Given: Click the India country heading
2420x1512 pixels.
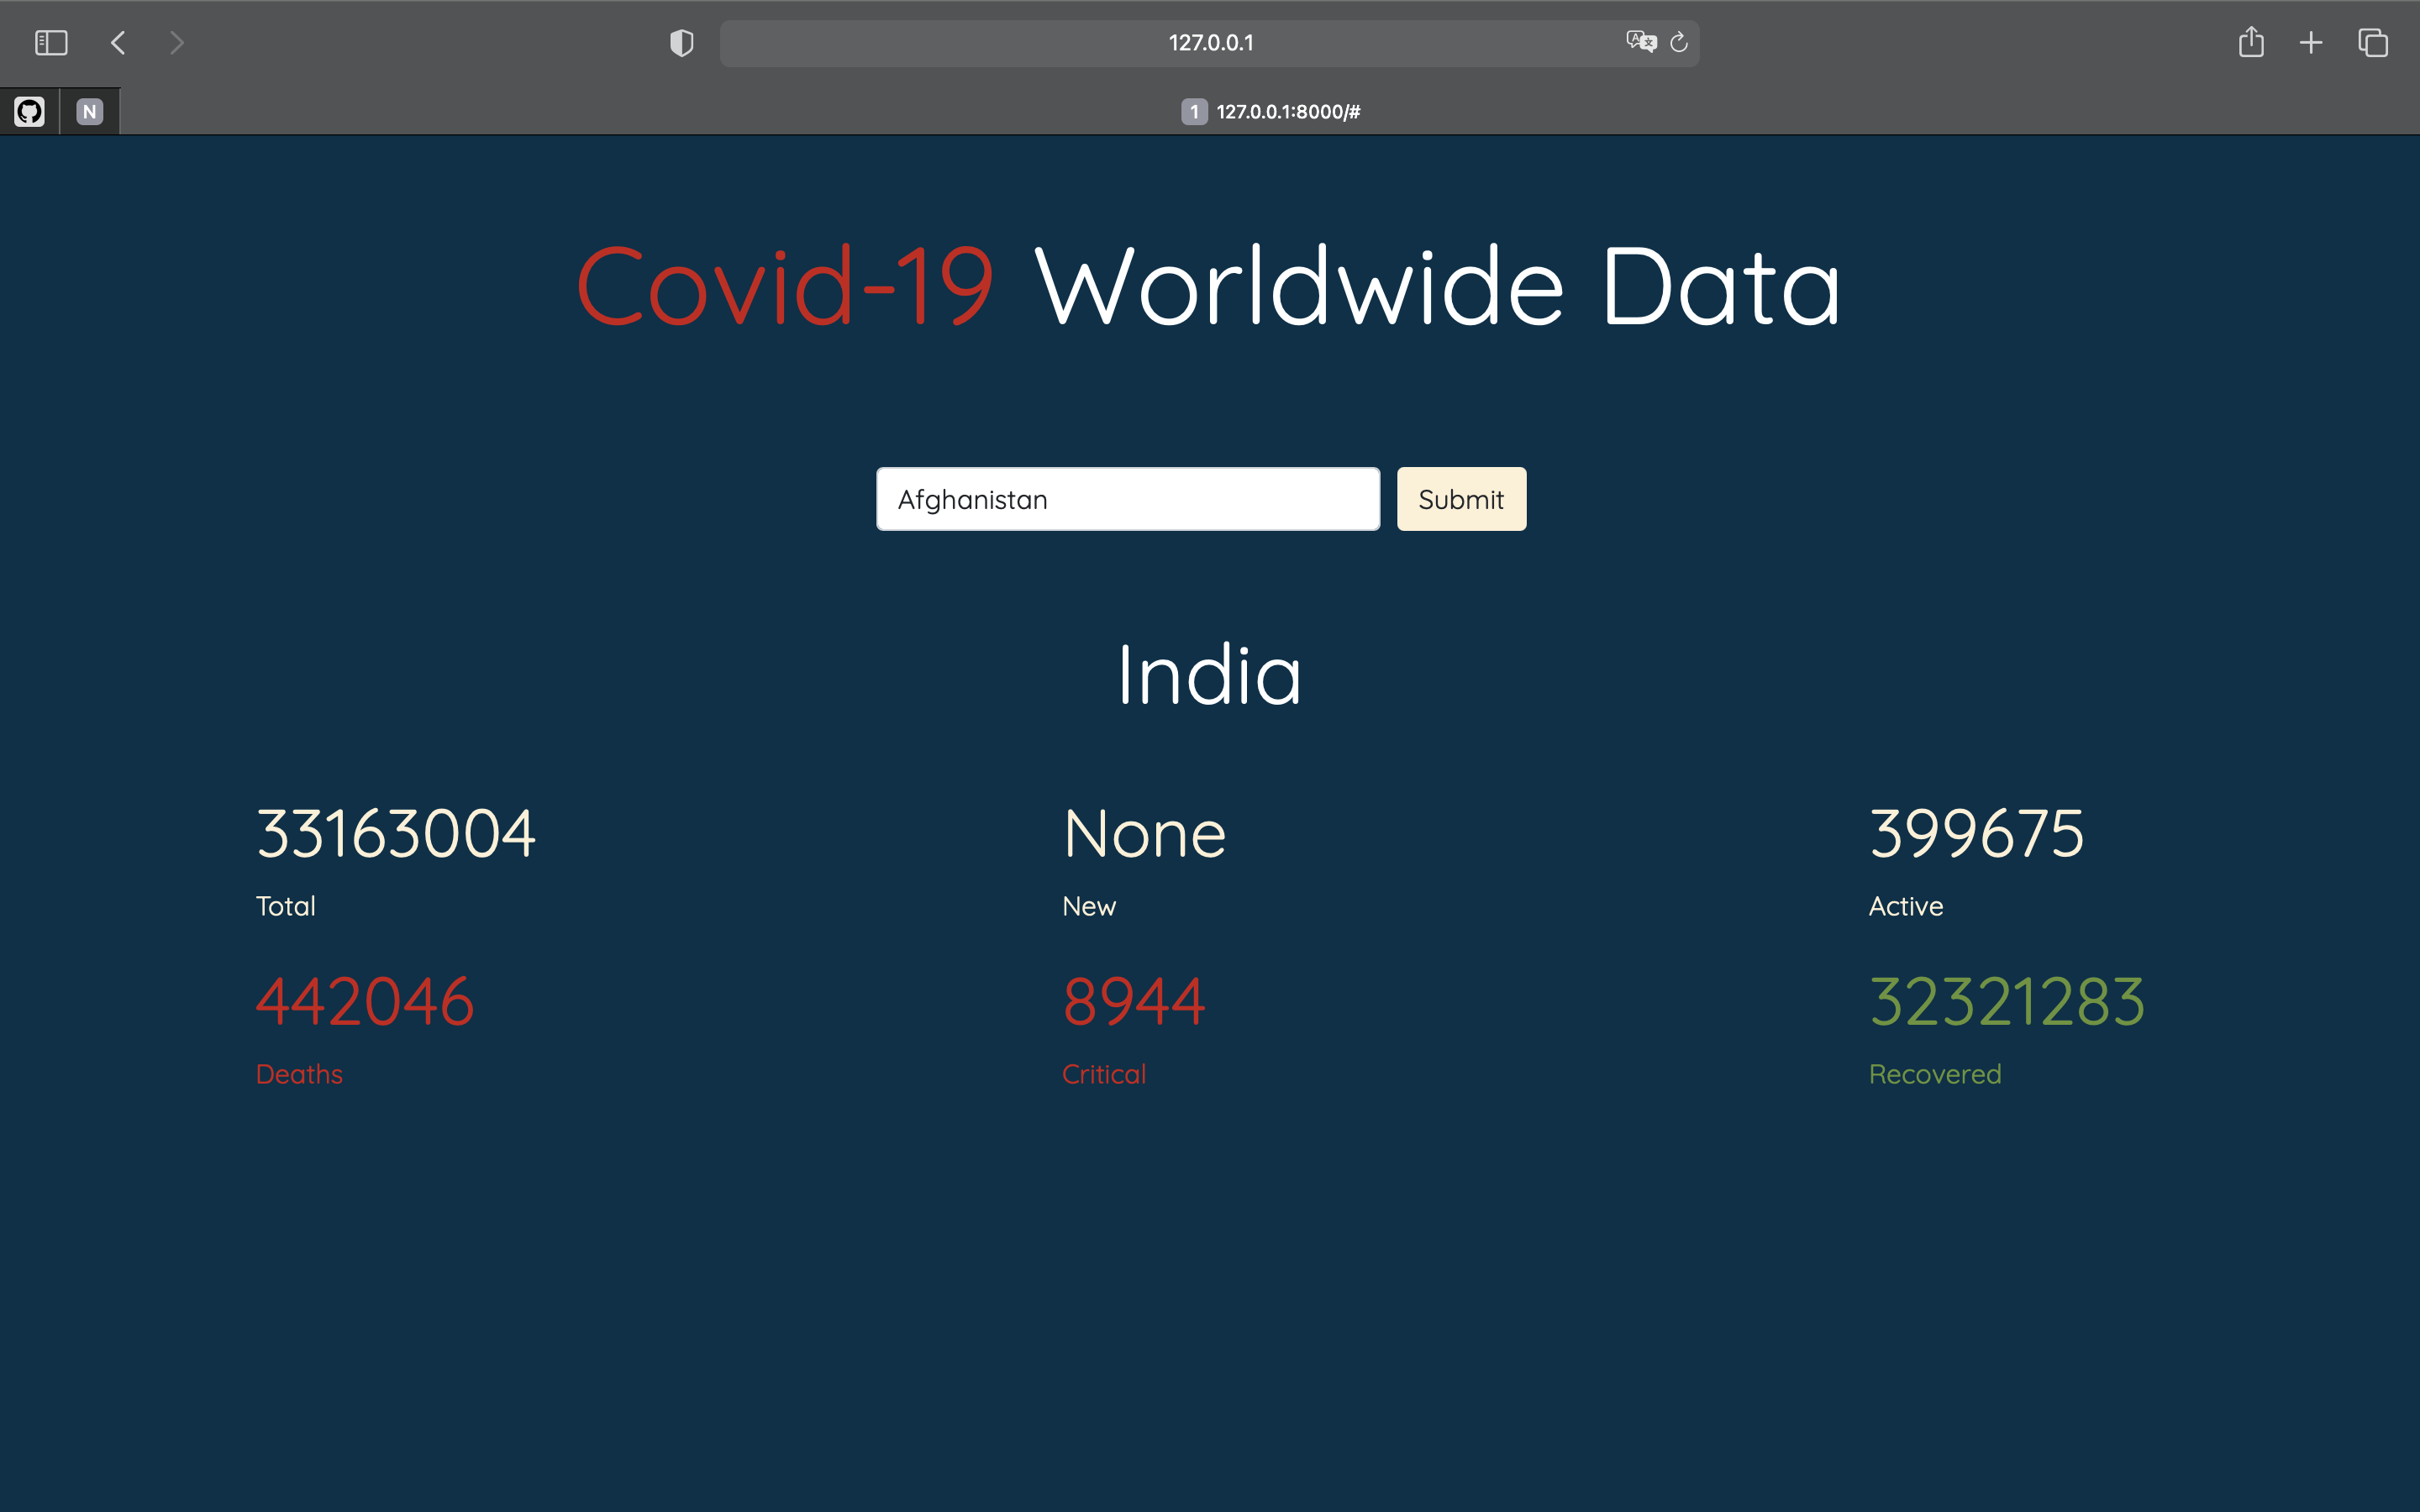Looking at the screenshot, I should coord(1209,674).
